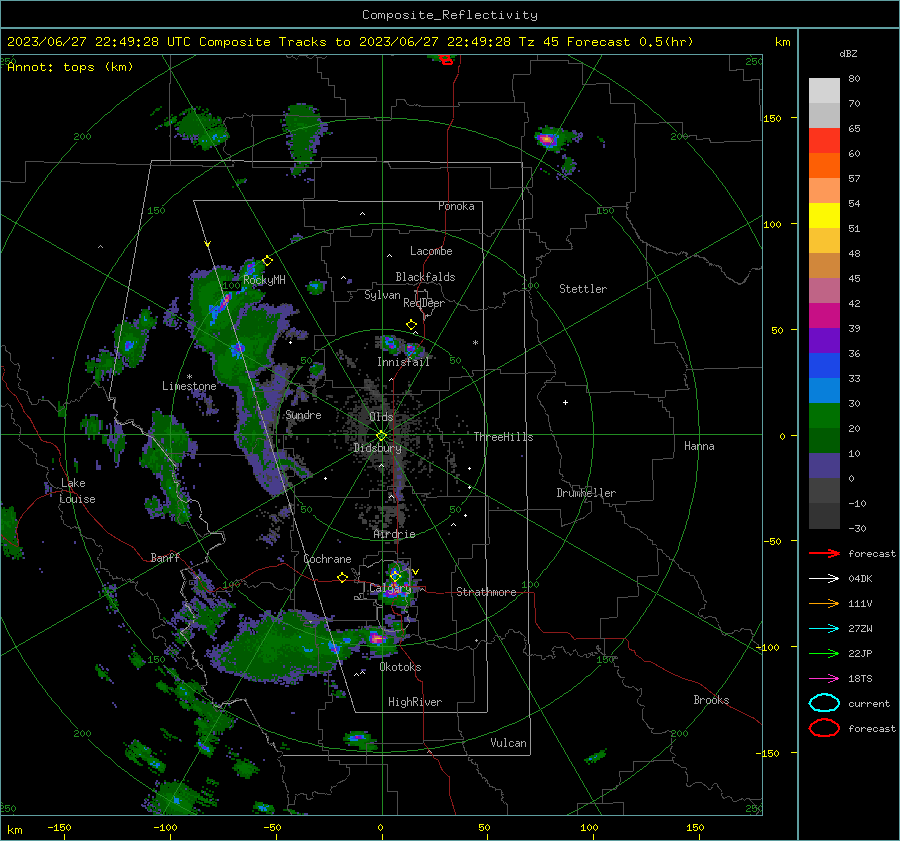Viewport: 900px width, 841px height.
Task: Pick the orange 57-60 dBZ swatch
Action: tap(824, 165)
